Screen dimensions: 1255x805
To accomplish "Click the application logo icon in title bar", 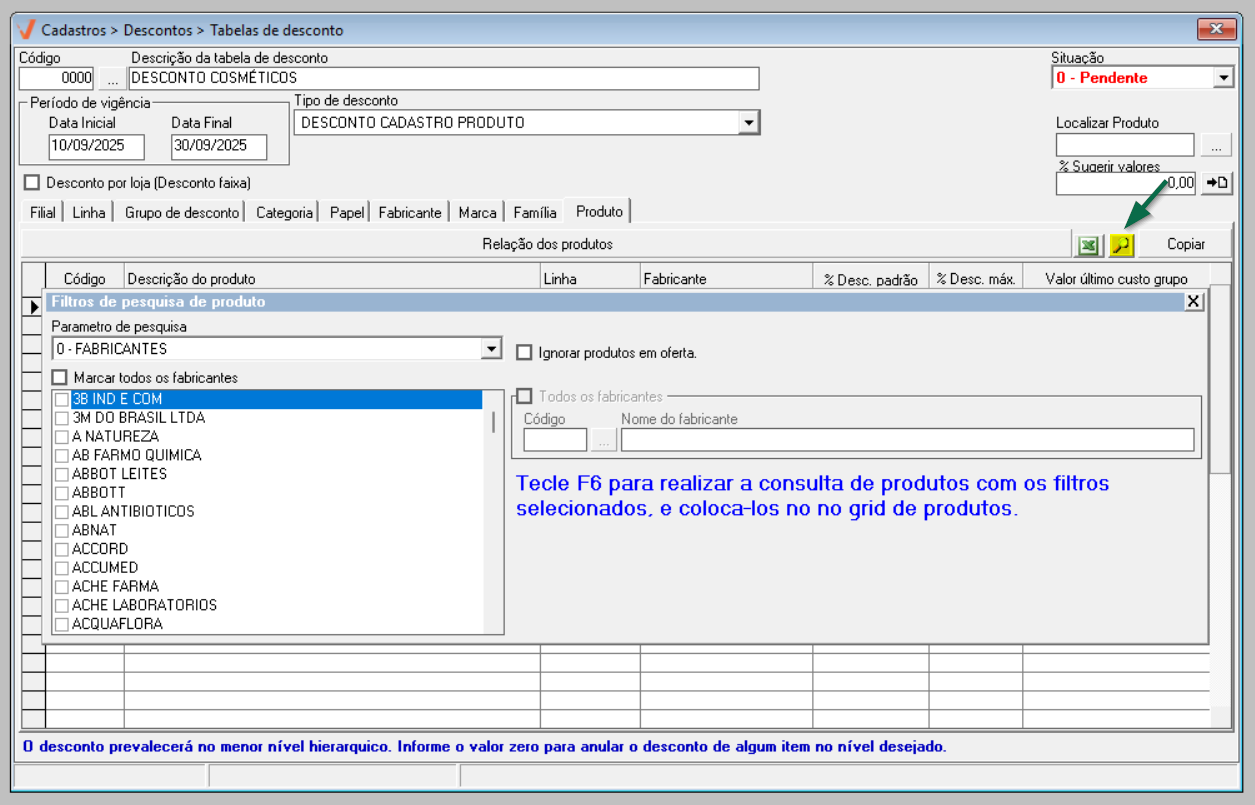I will coord(27,30).
